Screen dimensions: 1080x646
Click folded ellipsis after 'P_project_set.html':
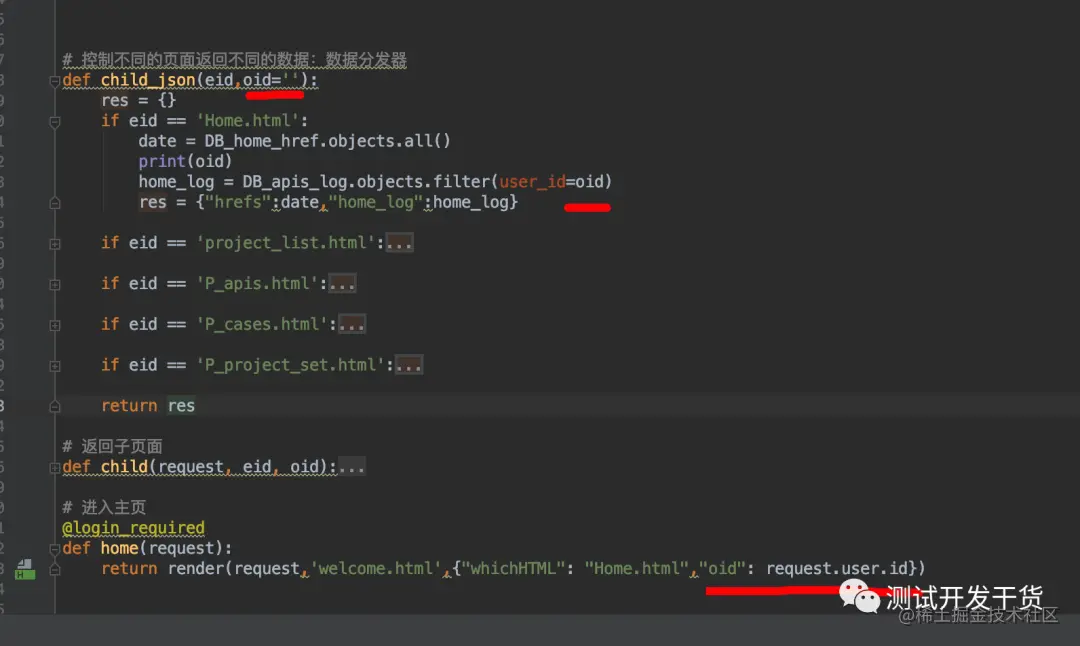(x=409, y=365)
